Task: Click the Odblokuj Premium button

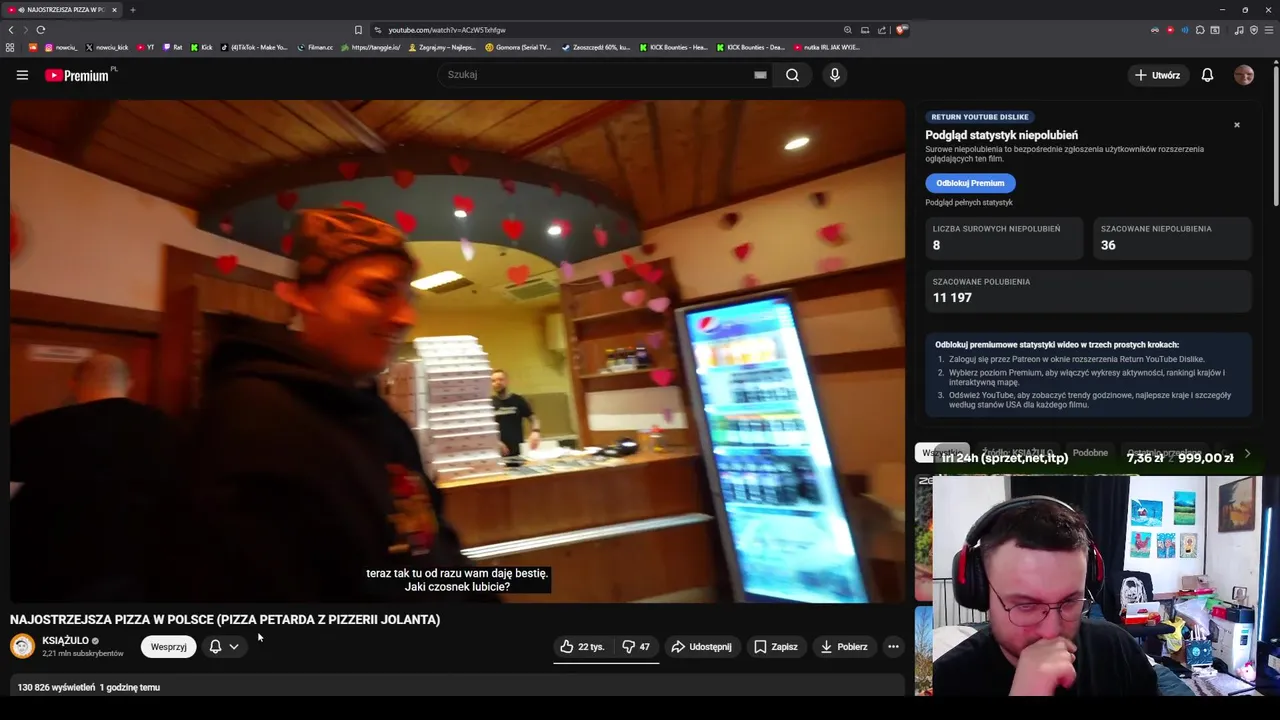Action: point(970,183)
